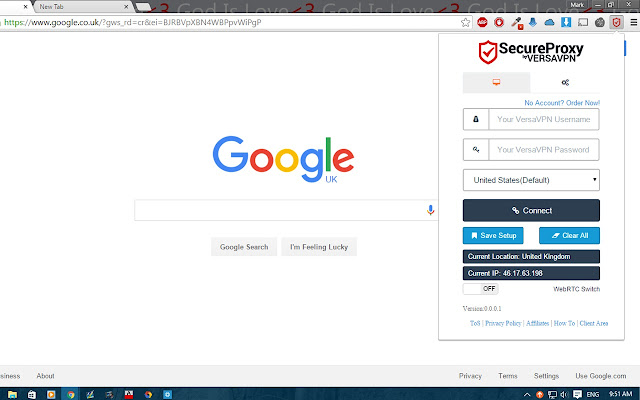Open the ToS link
The width and height of the screenshot is (640, 400).
(475, 323)
